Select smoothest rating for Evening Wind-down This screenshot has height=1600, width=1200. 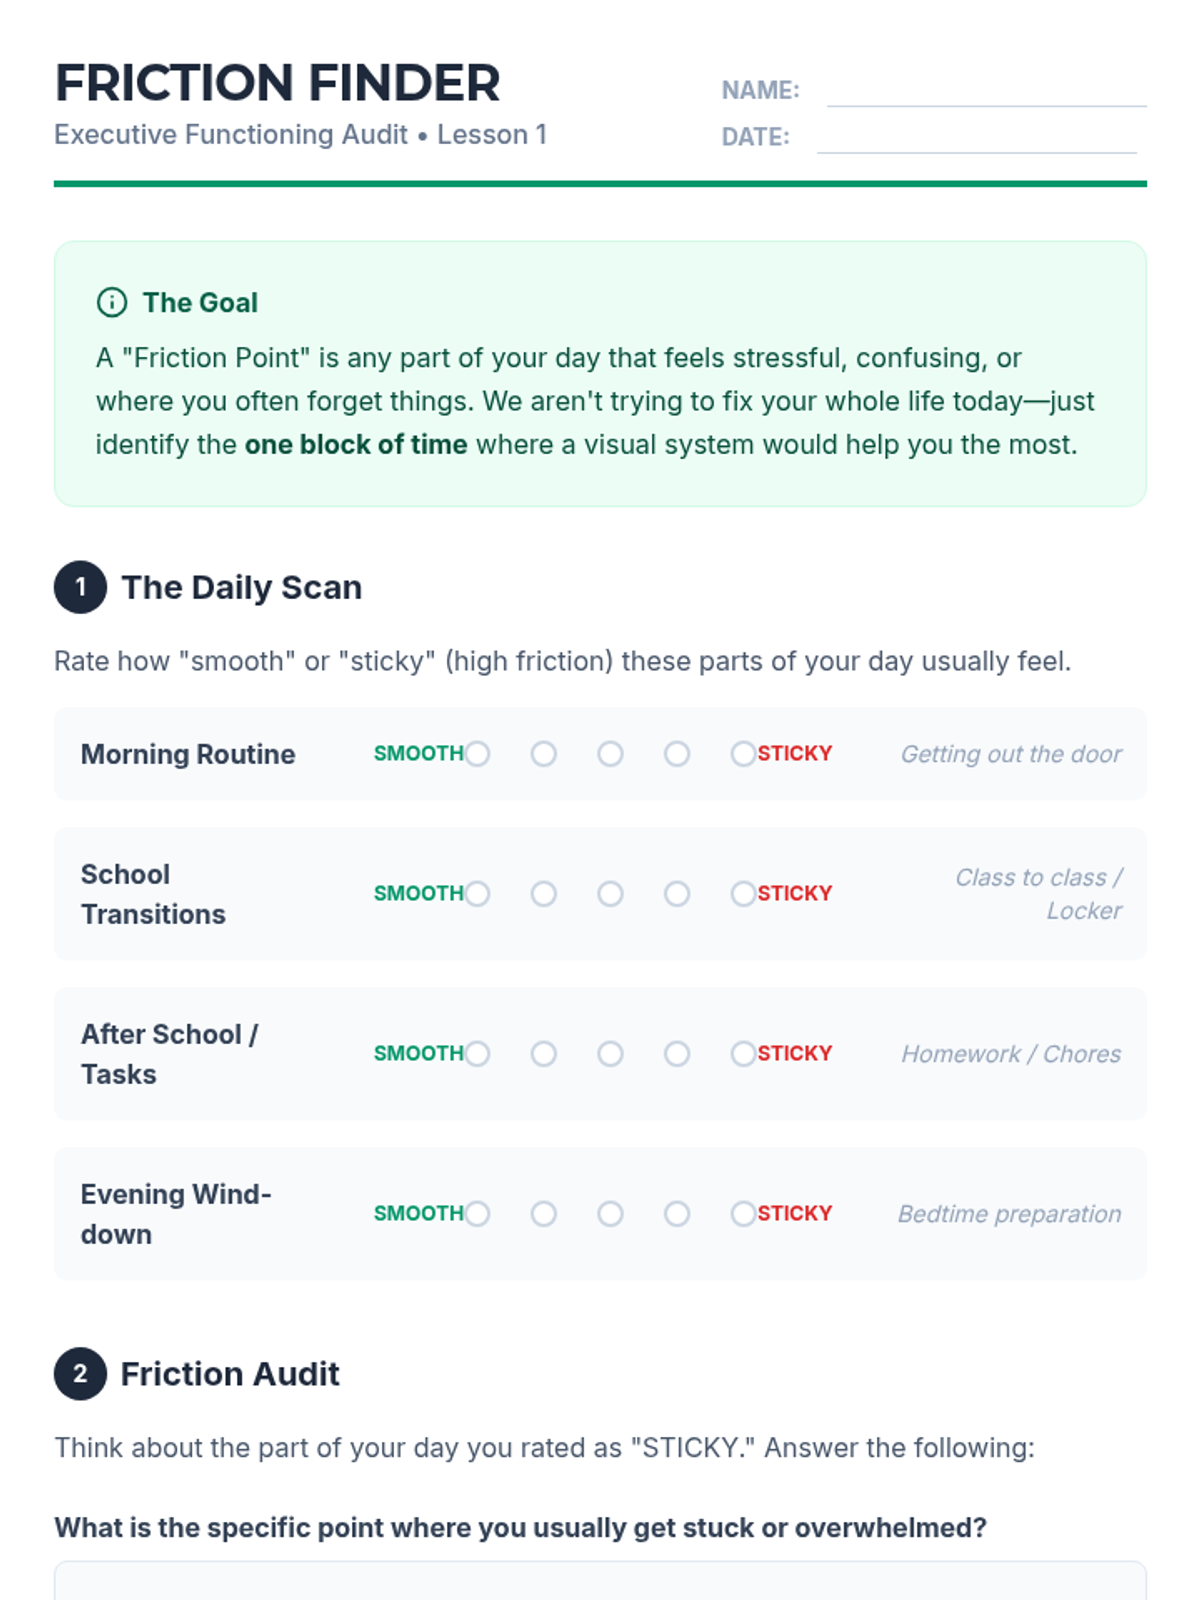(478, 1214)
